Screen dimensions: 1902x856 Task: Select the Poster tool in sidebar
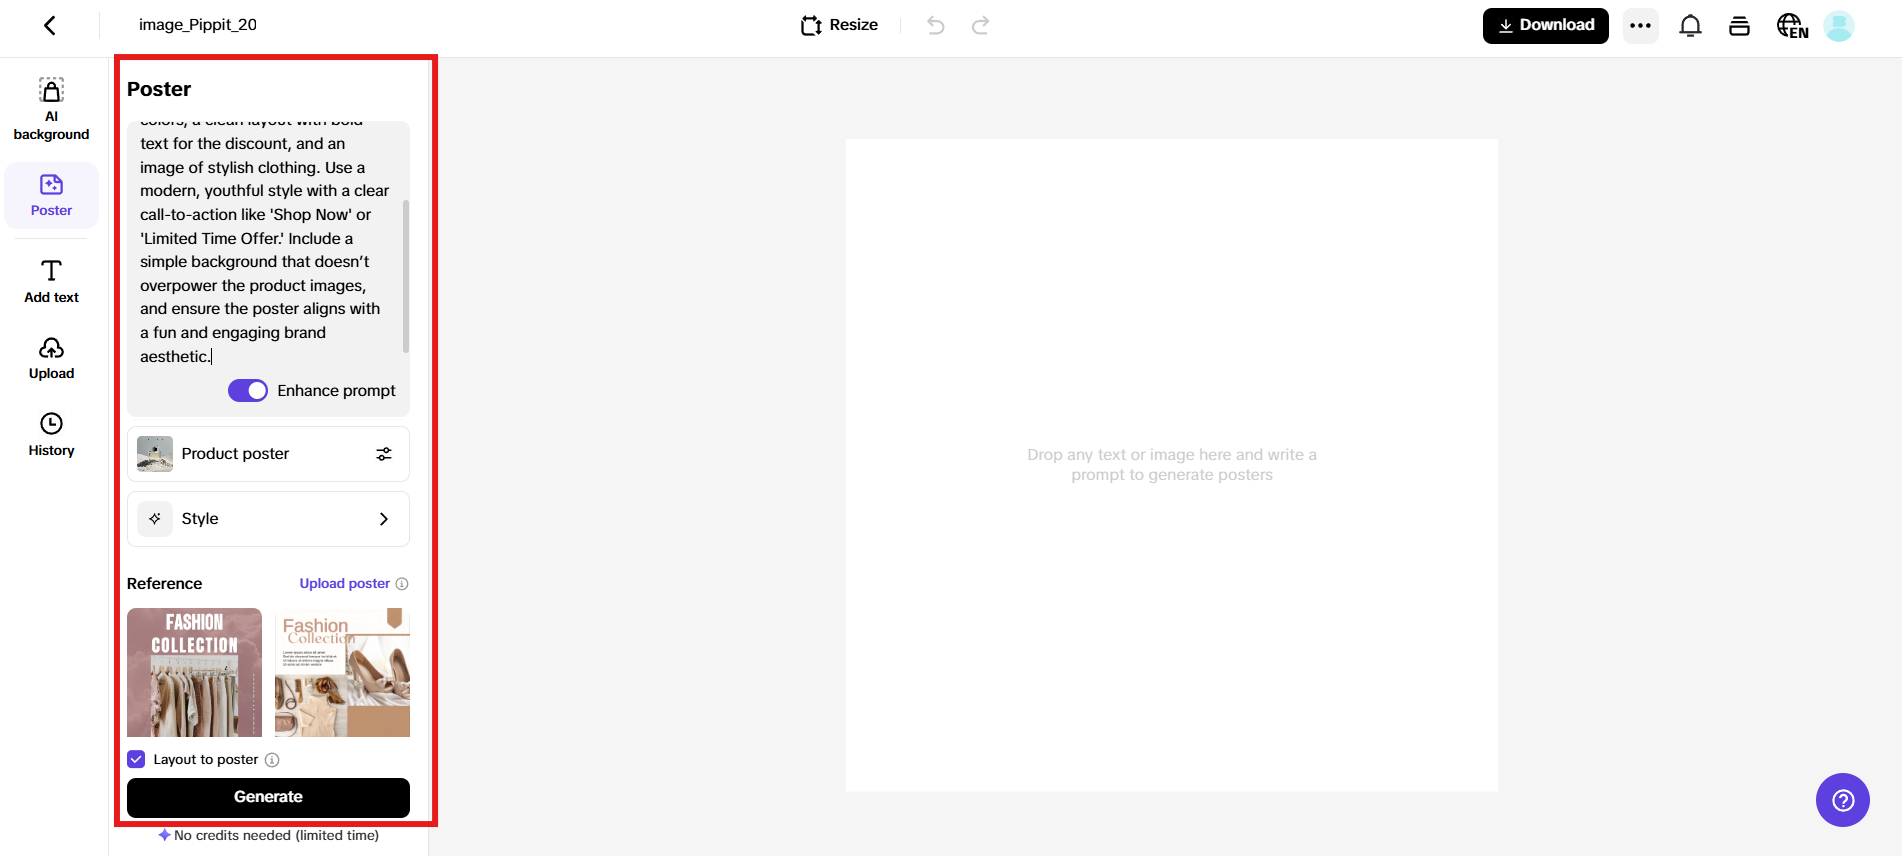coord(51,195)
